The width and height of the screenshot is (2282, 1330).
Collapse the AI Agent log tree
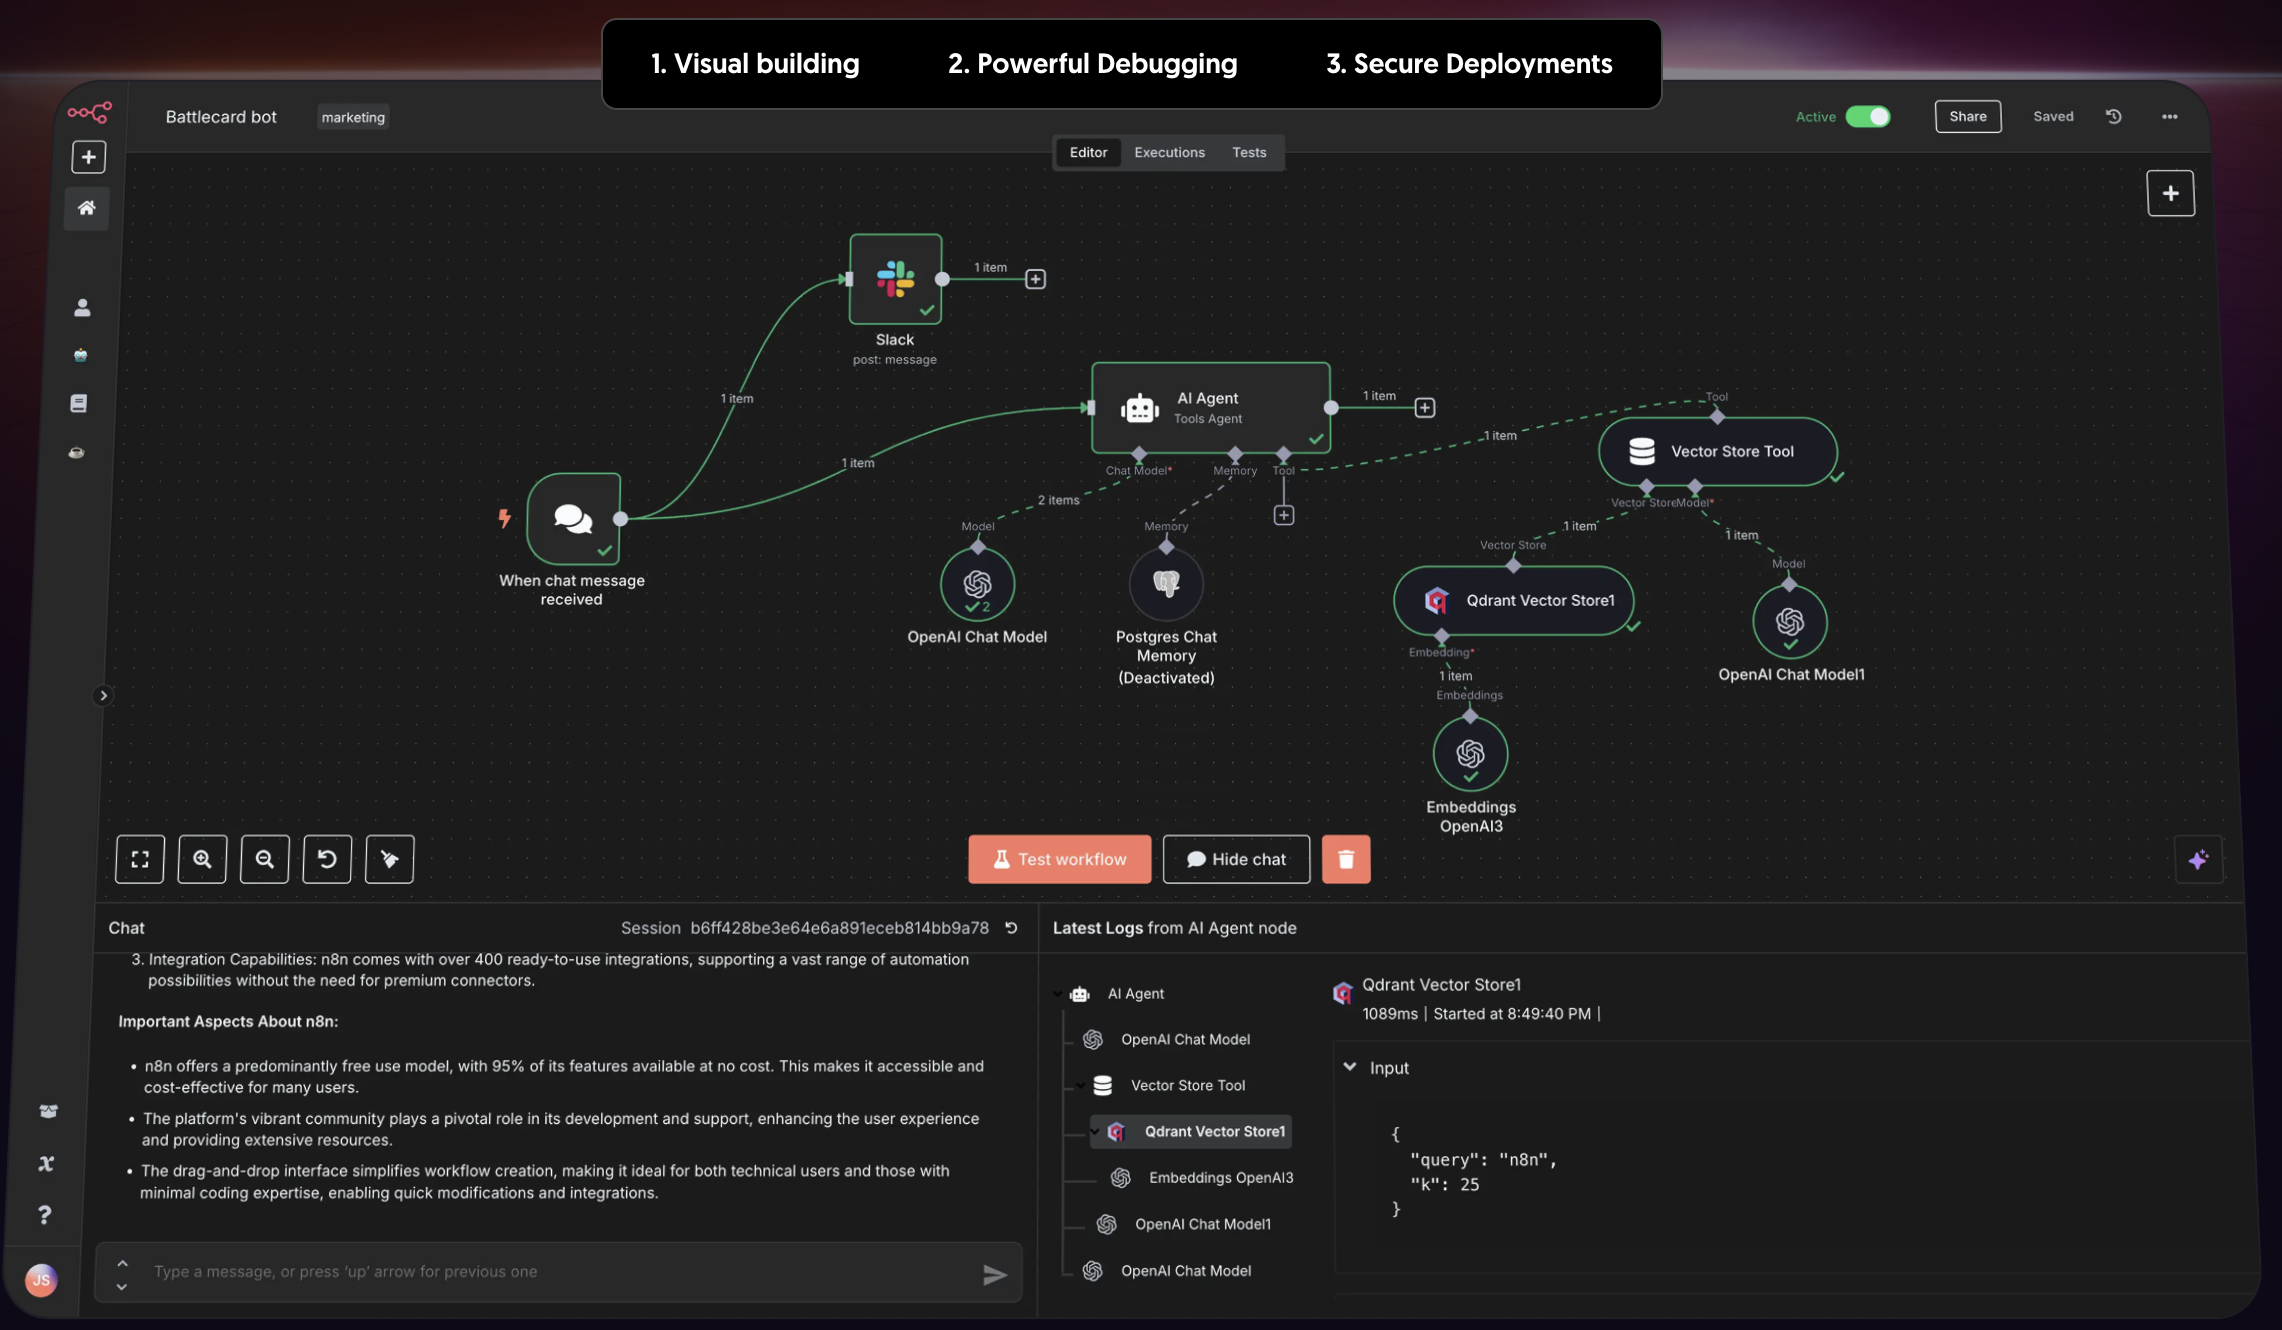1058,994
